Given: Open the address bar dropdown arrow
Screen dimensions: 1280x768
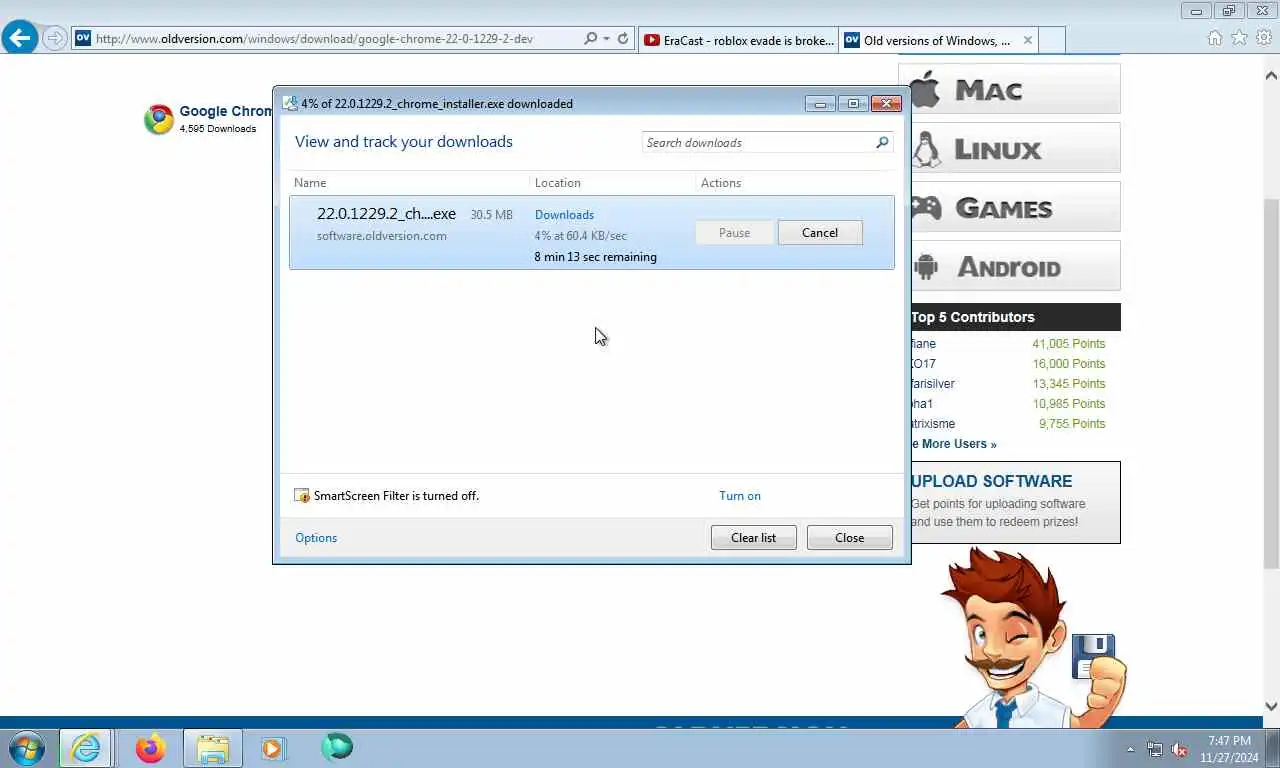Looking at the screenshot, I should point(606,39).
